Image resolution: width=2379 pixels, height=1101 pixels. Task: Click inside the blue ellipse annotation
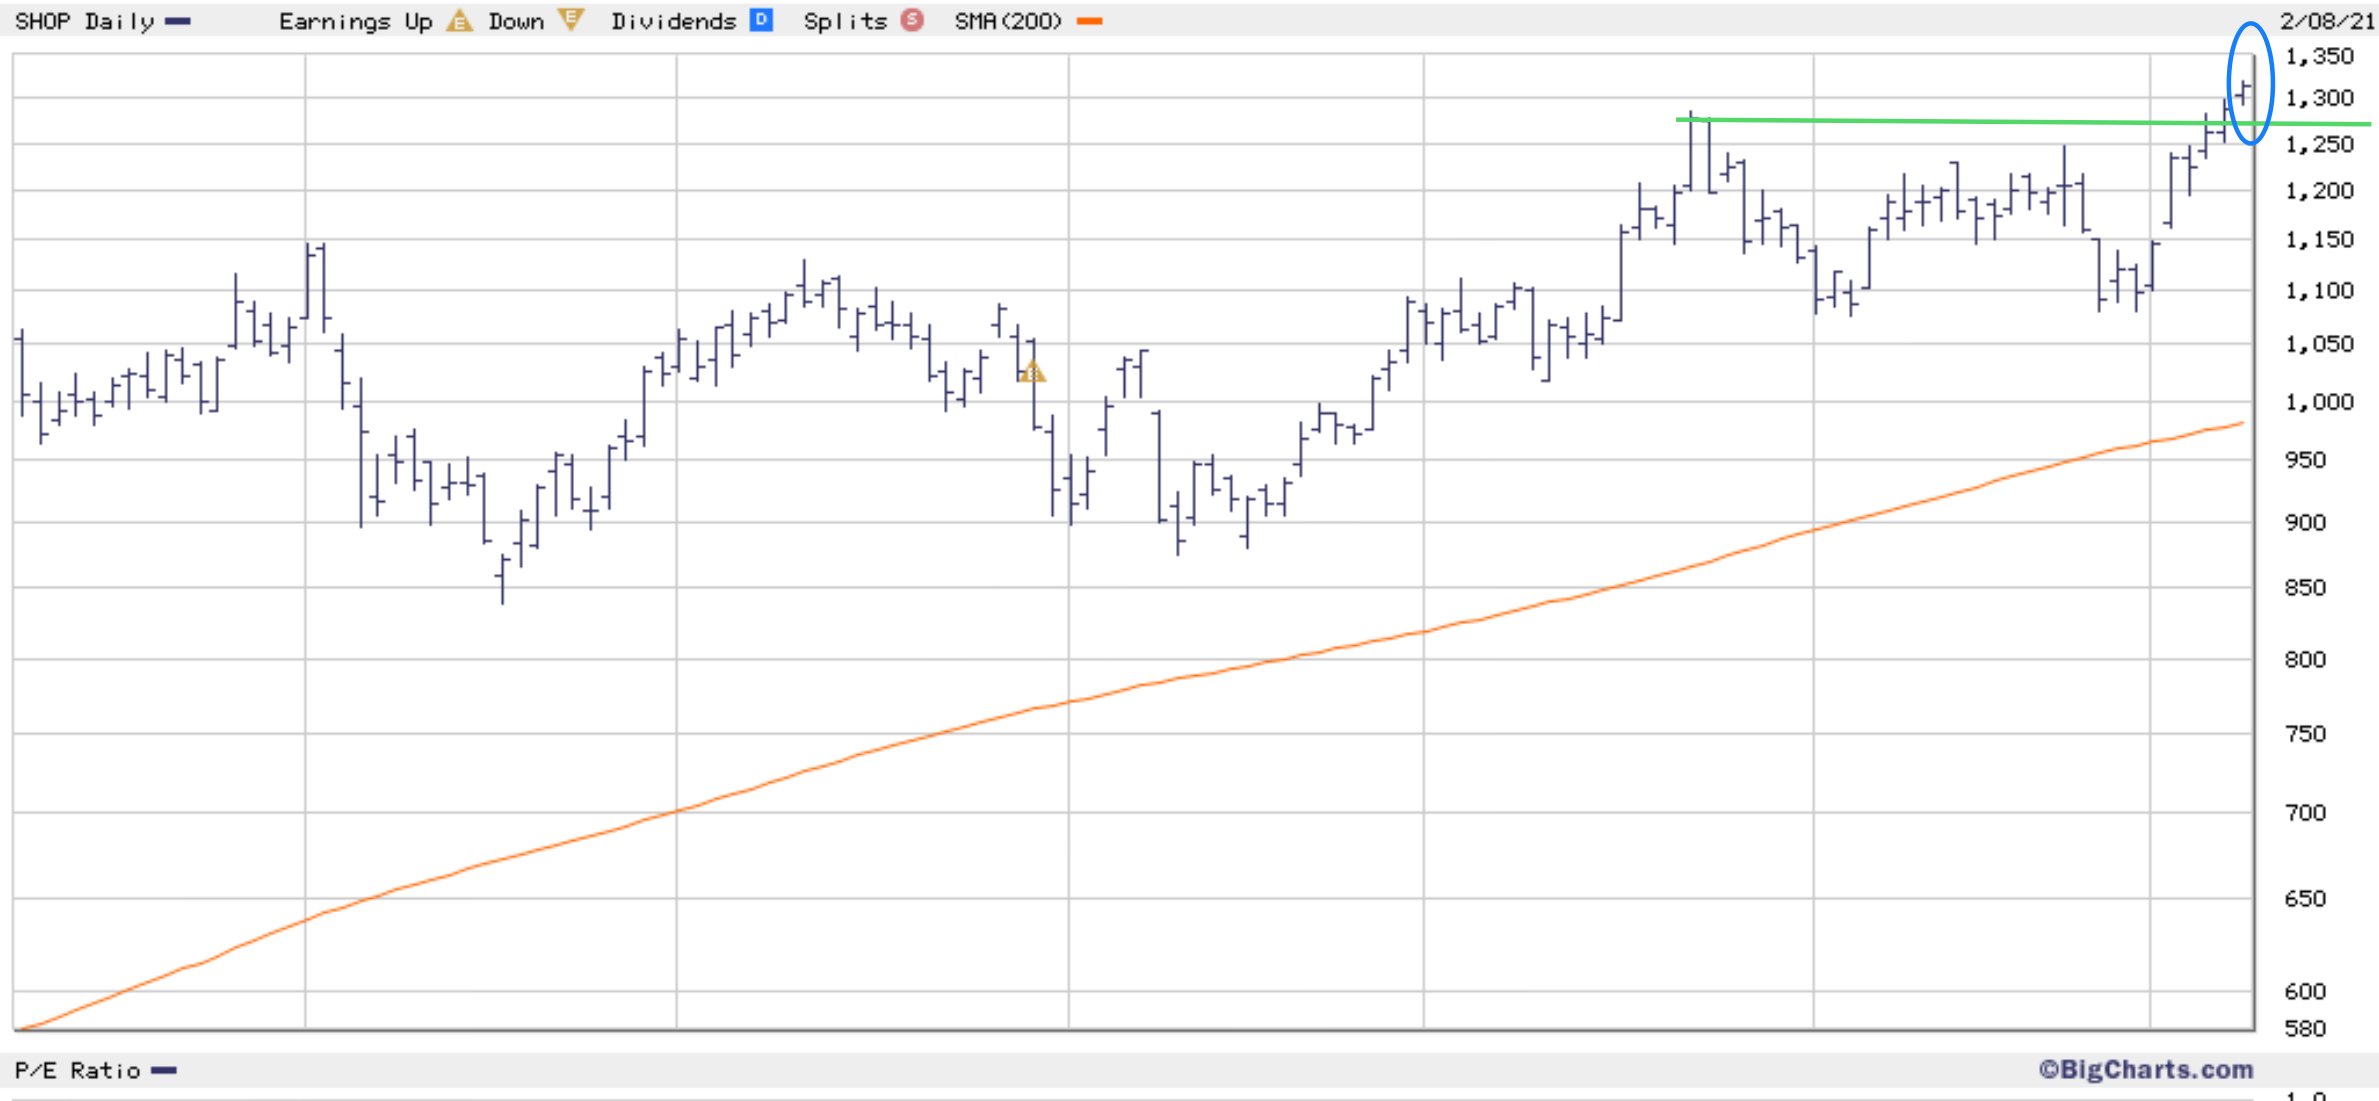coord(2250,70)
